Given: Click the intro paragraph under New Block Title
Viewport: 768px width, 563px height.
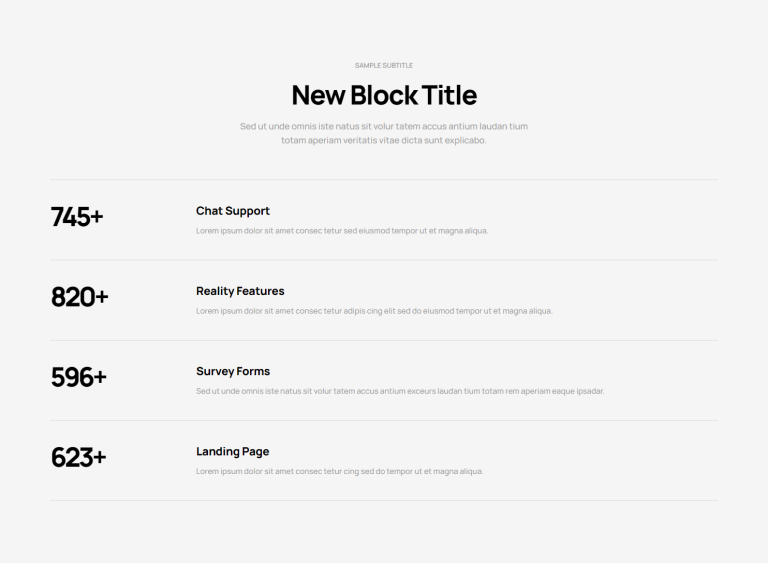Looking at the screenshot, I should pos(384,133).
